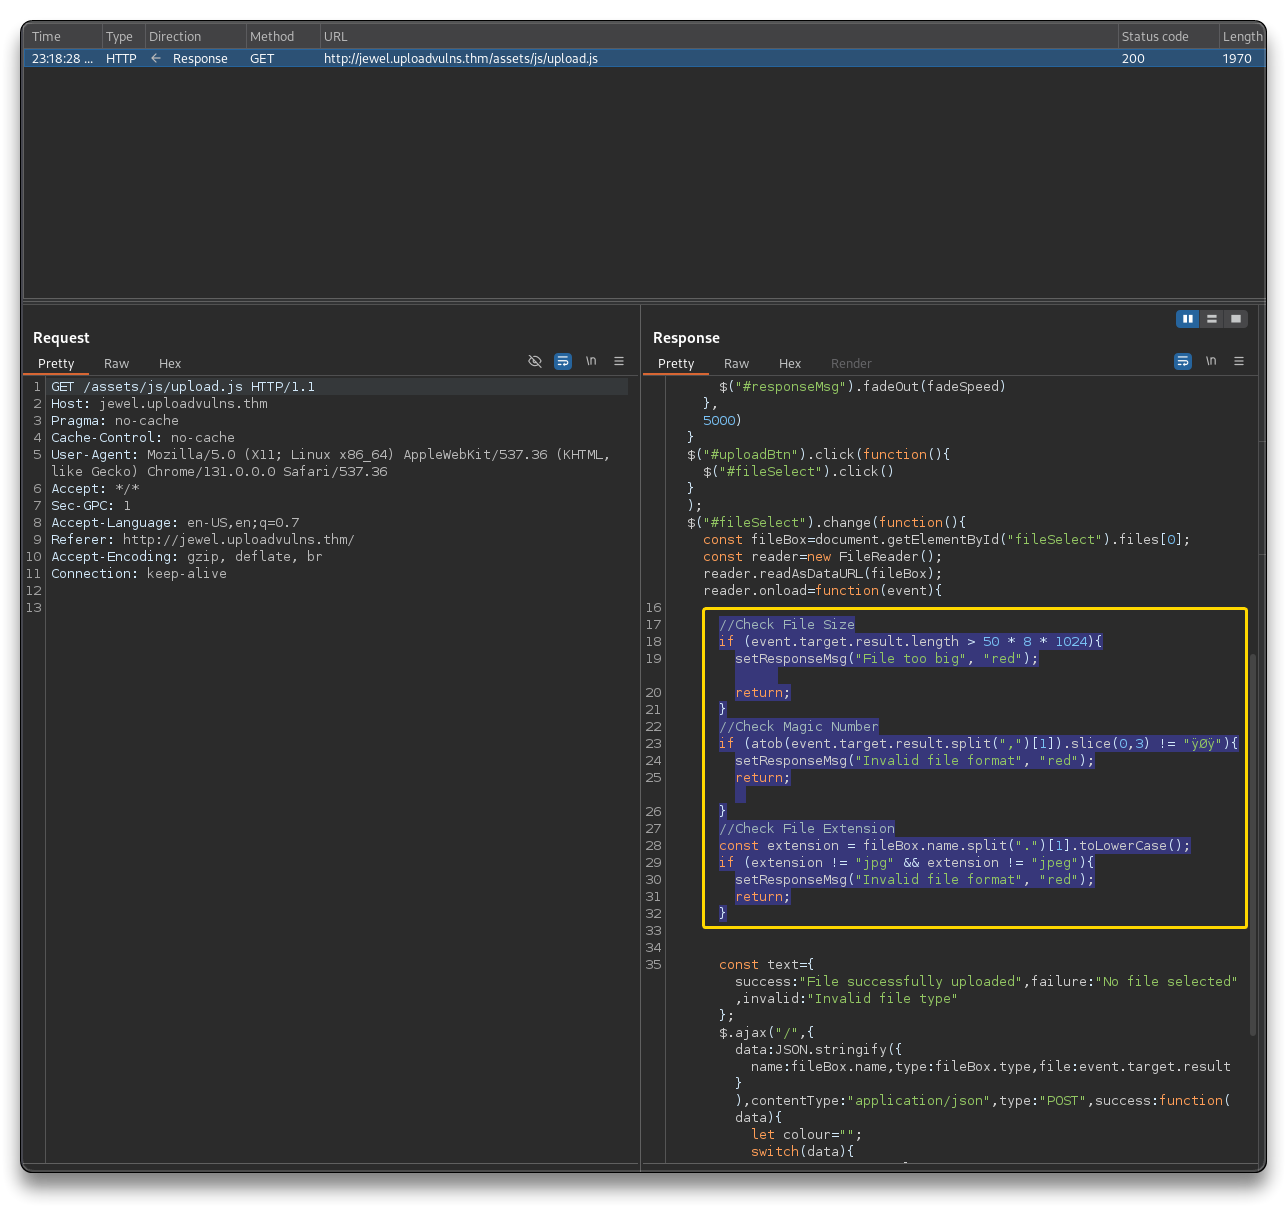Click the length value 1970

click(x=1237, y=59)
